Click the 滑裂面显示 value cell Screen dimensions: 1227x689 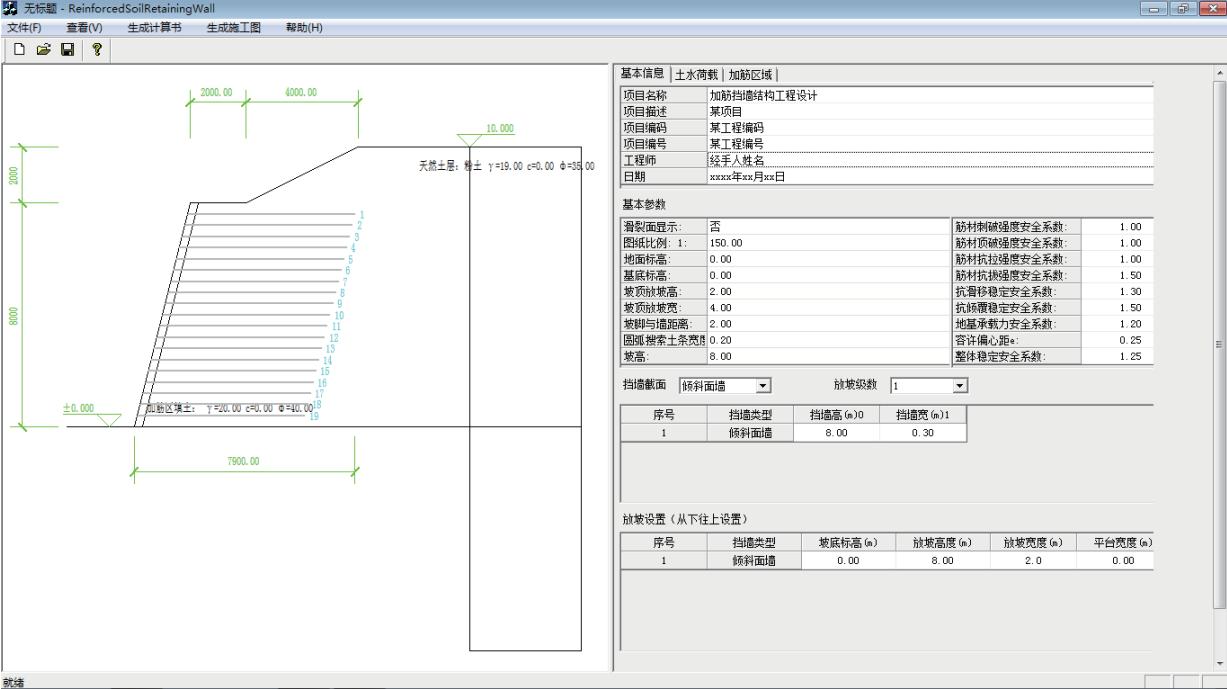(826, 227)
